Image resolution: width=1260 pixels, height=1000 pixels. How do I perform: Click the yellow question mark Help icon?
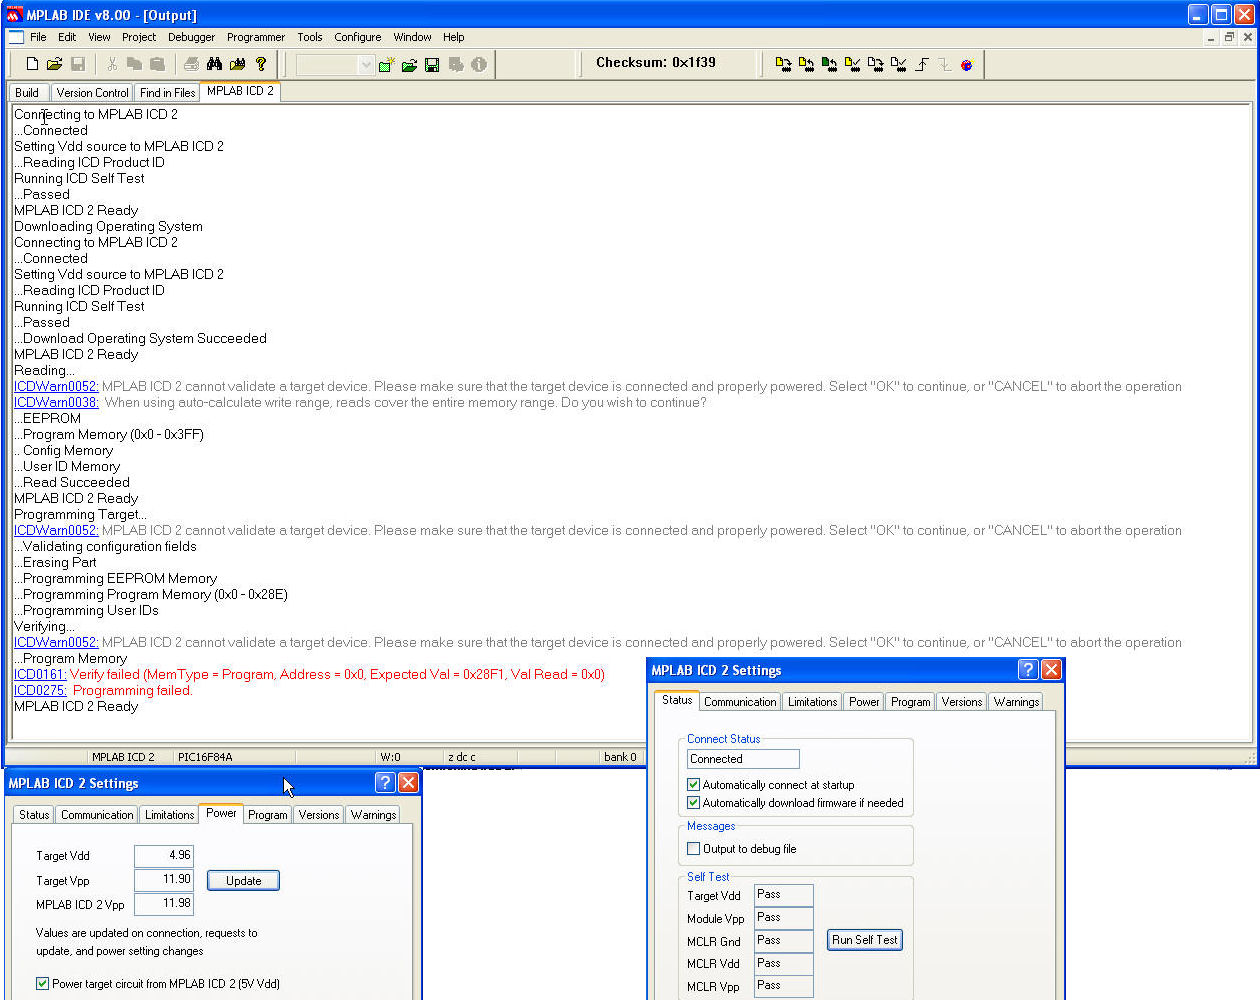tap(261, 64)
